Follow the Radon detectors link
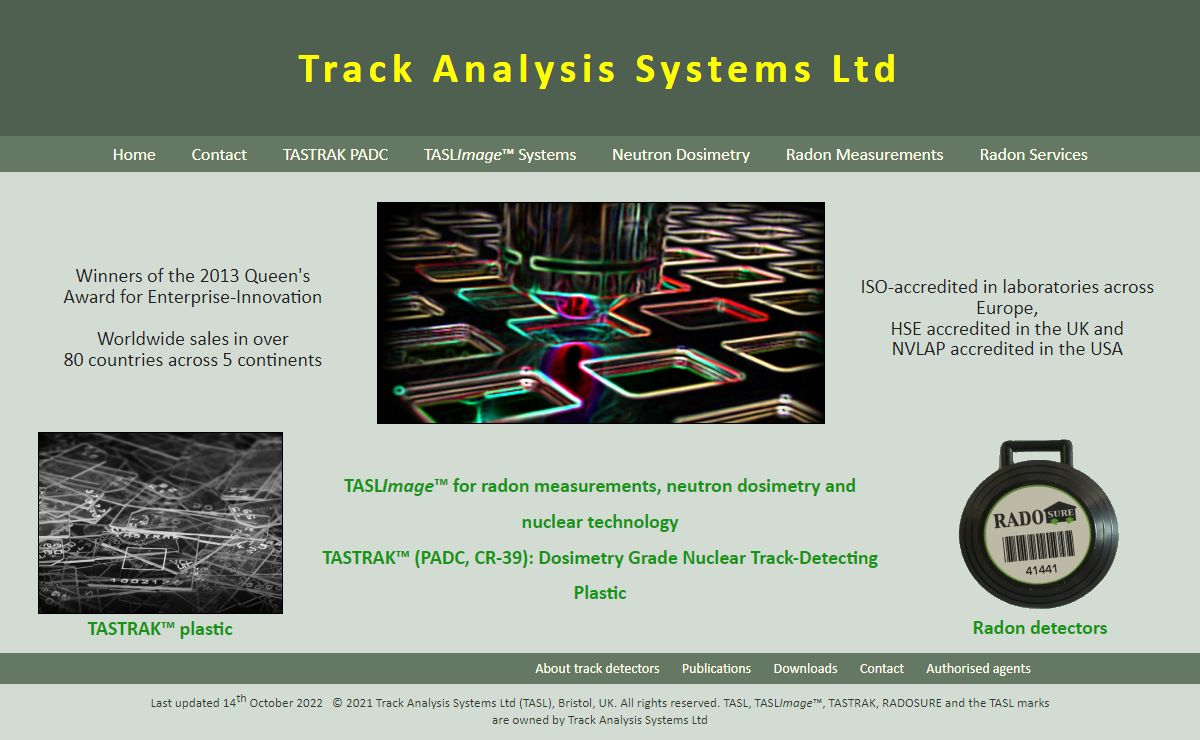The image size is (1200, 740). tap(1040, 628)
